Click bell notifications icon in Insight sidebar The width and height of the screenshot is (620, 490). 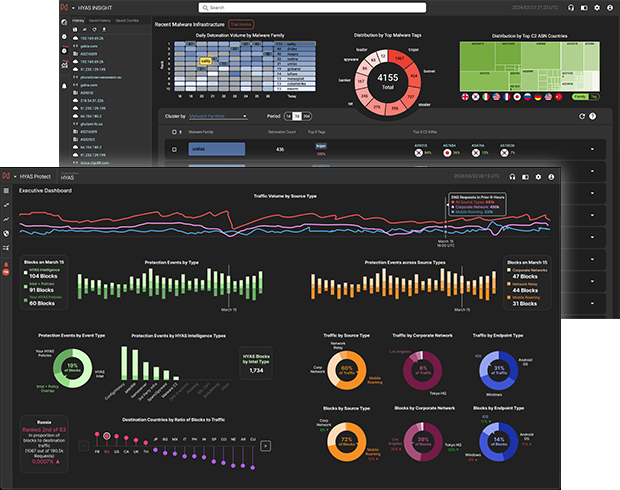[x=64, y=86]
